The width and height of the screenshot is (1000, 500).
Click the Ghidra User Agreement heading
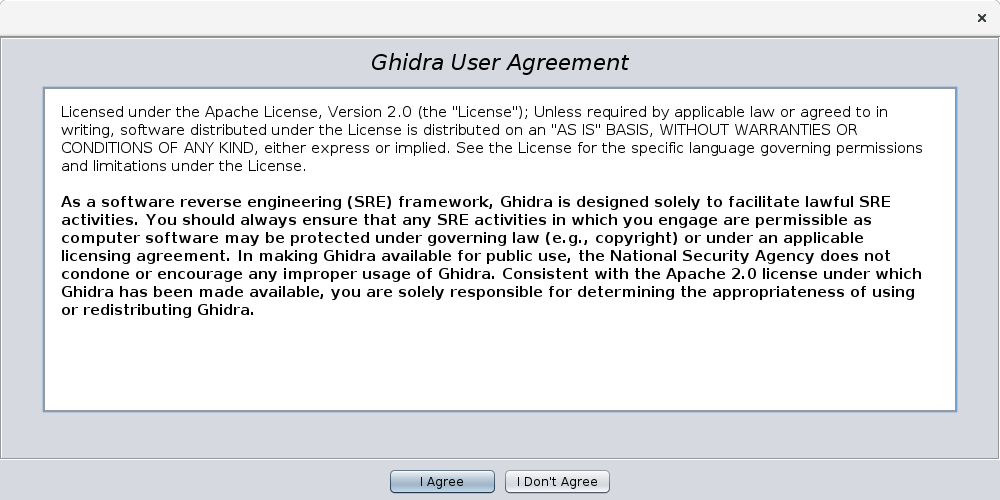pyautogui.click(x=499, y=62)
